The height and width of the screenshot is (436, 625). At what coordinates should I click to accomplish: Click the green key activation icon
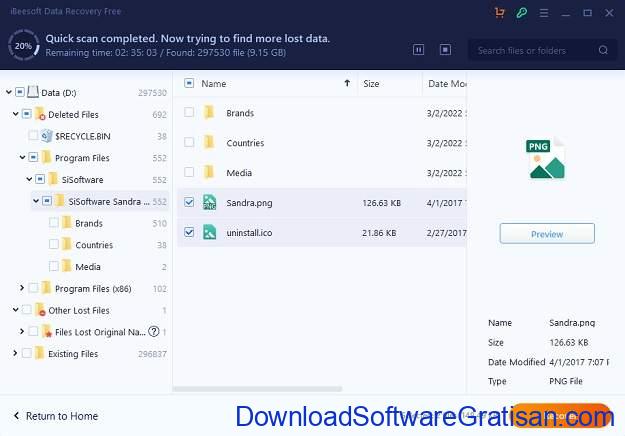pos(521,13)
